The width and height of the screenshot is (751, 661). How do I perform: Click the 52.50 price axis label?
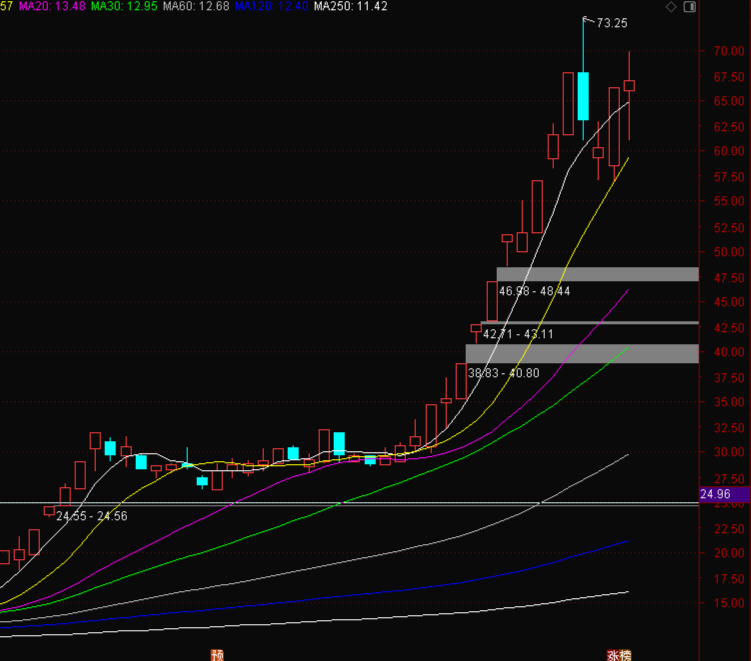pos(729,228)
